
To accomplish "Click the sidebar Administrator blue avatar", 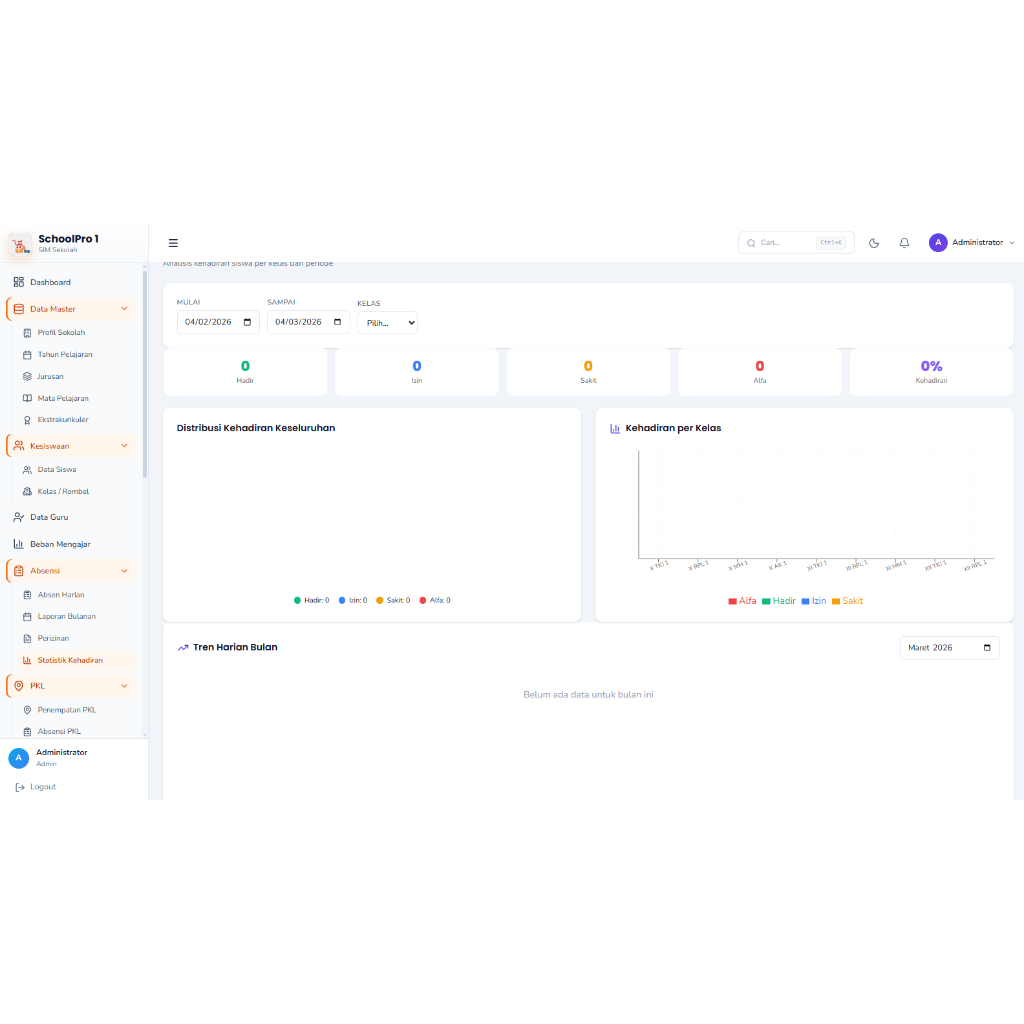I will (x=18, y=758).
